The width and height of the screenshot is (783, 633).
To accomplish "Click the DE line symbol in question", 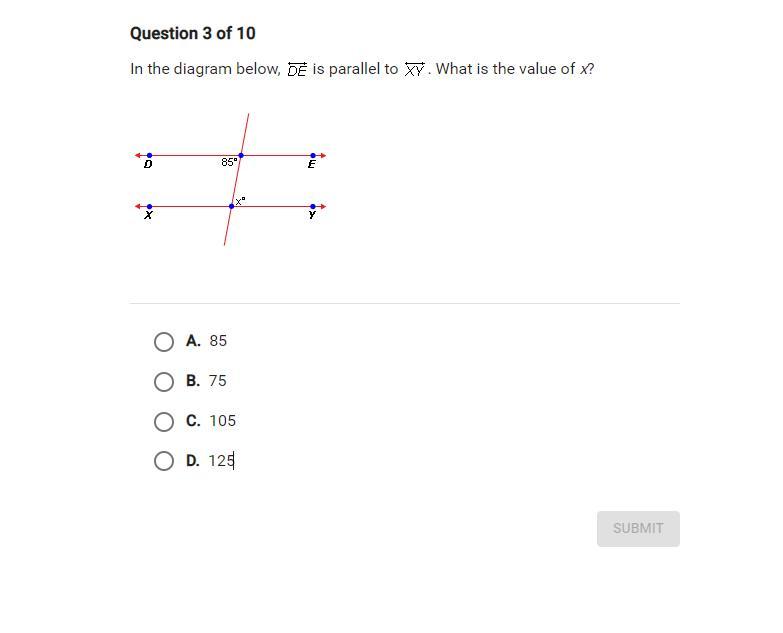I will click(x=297, y=69).
